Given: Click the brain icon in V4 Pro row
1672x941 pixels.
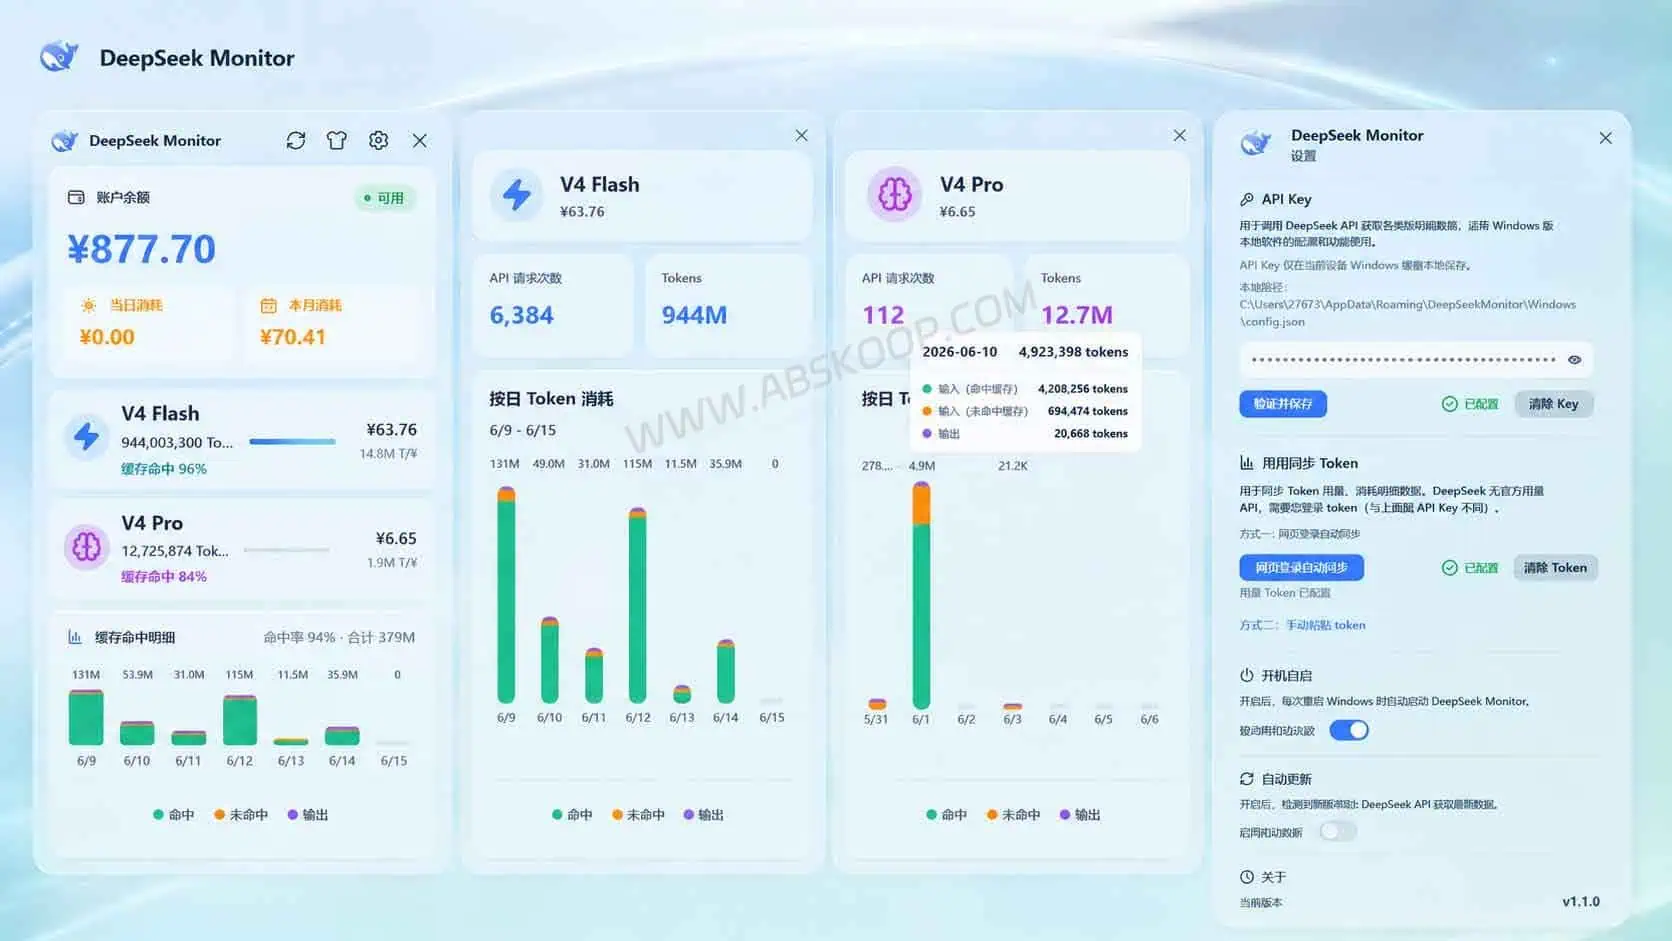Looking at the screenshot, I should (87, 546).
